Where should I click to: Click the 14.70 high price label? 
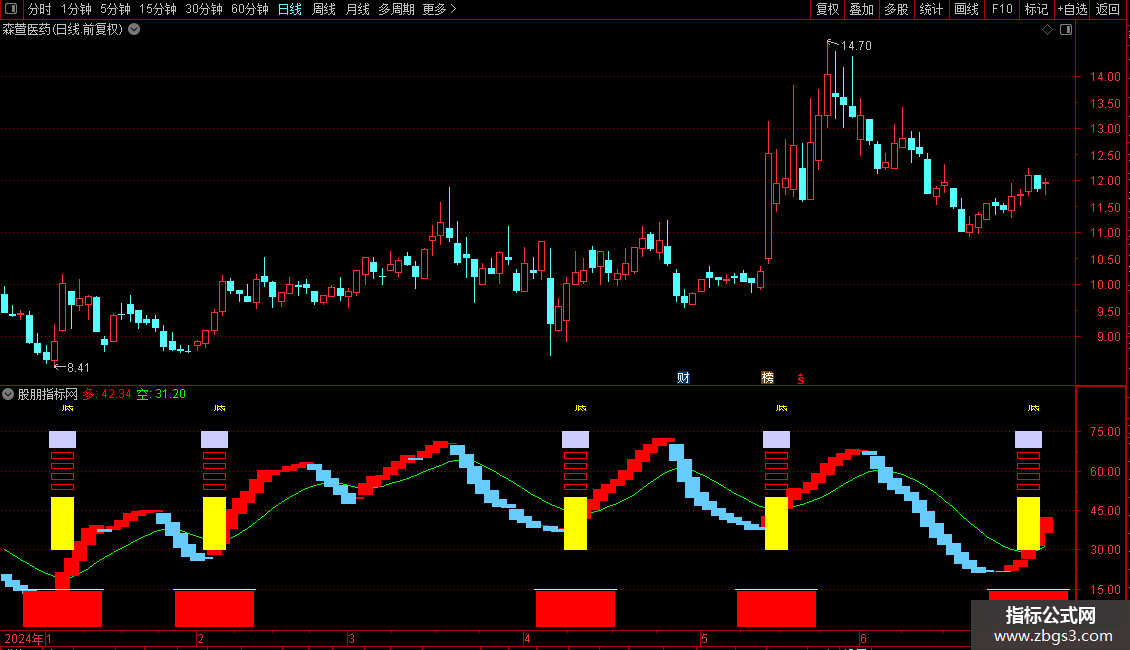point(856,45)
